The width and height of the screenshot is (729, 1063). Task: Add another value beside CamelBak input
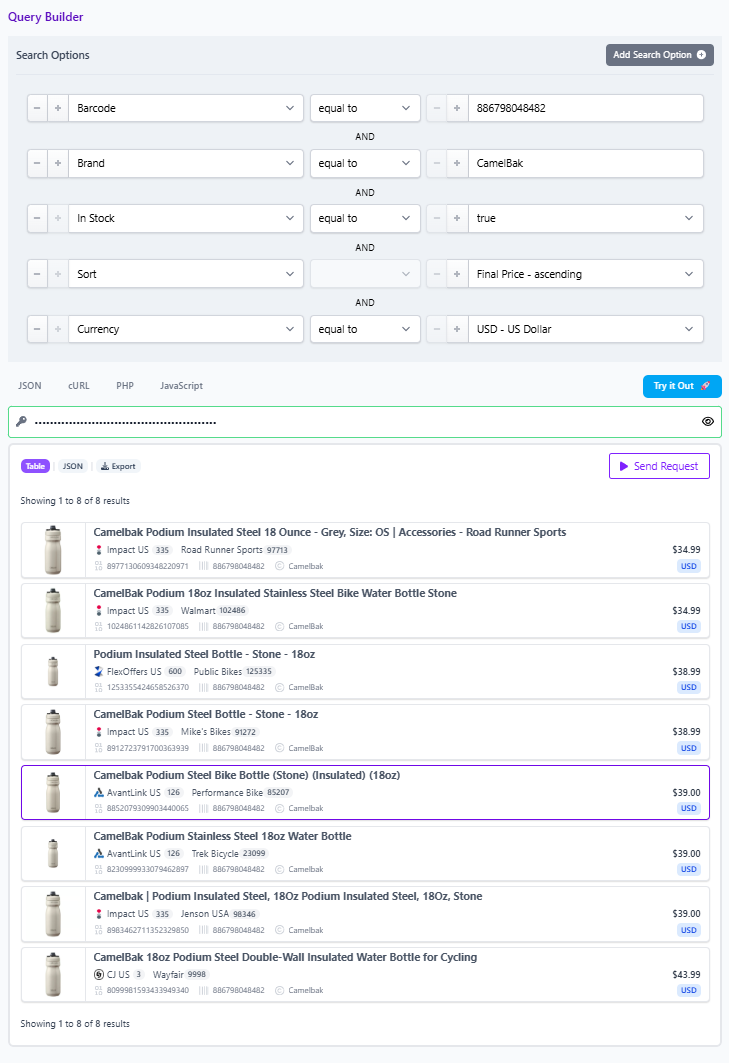457,163
